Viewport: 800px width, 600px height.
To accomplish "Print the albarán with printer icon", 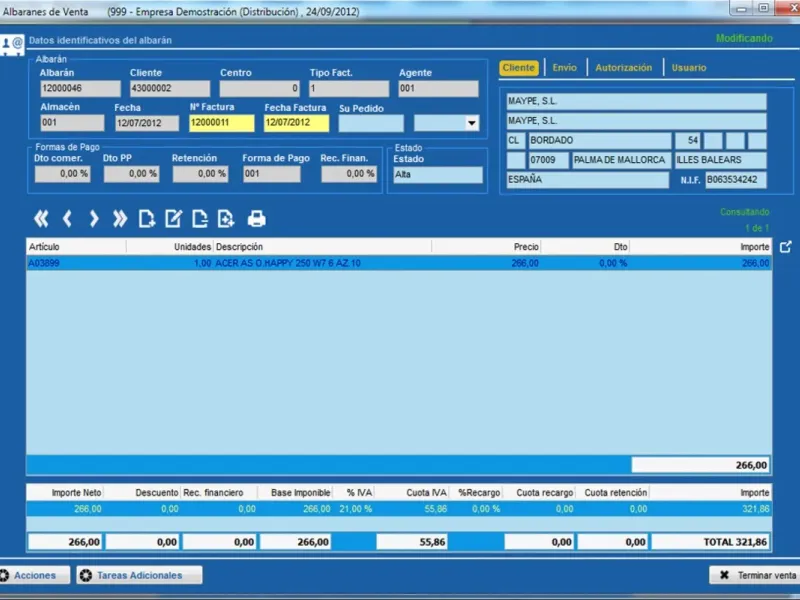I will pos(257,219).
